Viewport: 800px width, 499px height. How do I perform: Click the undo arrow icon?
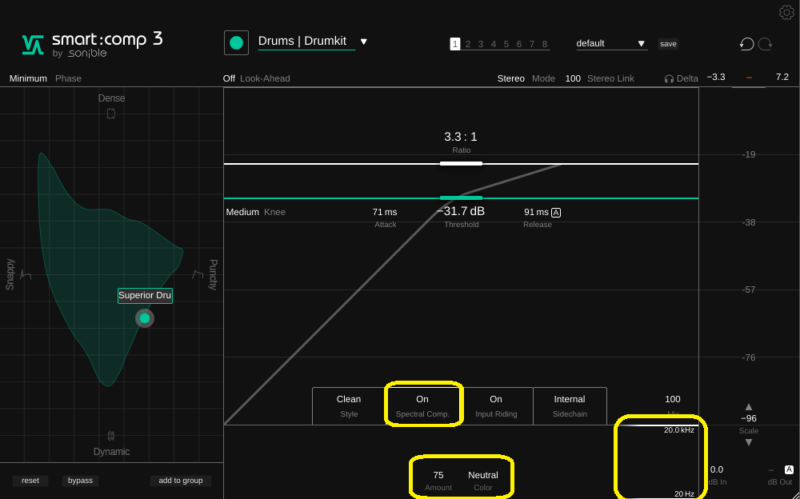tap(746, 44)
